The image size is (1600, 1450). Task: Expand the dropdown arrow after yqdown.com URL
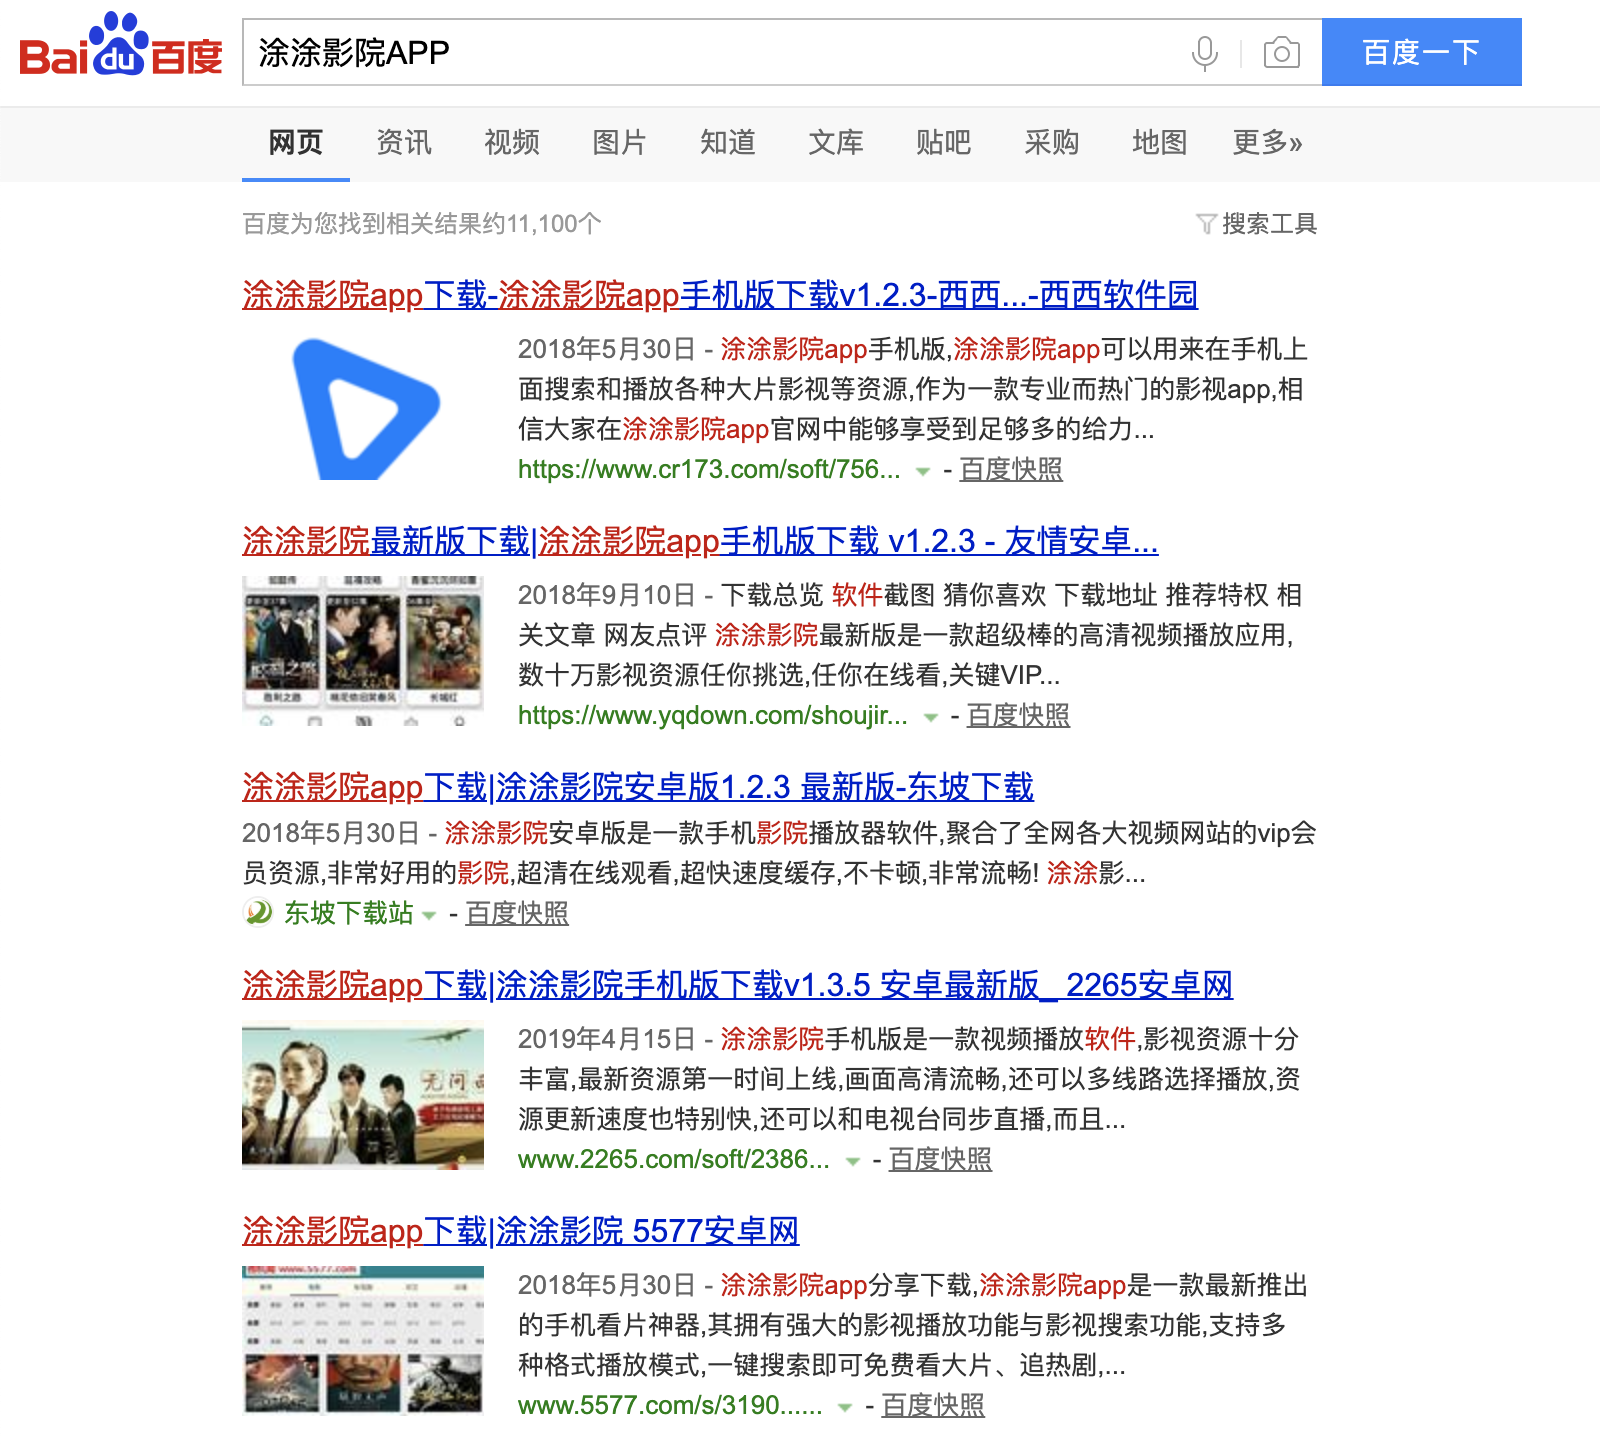click(x=931, y=717)
